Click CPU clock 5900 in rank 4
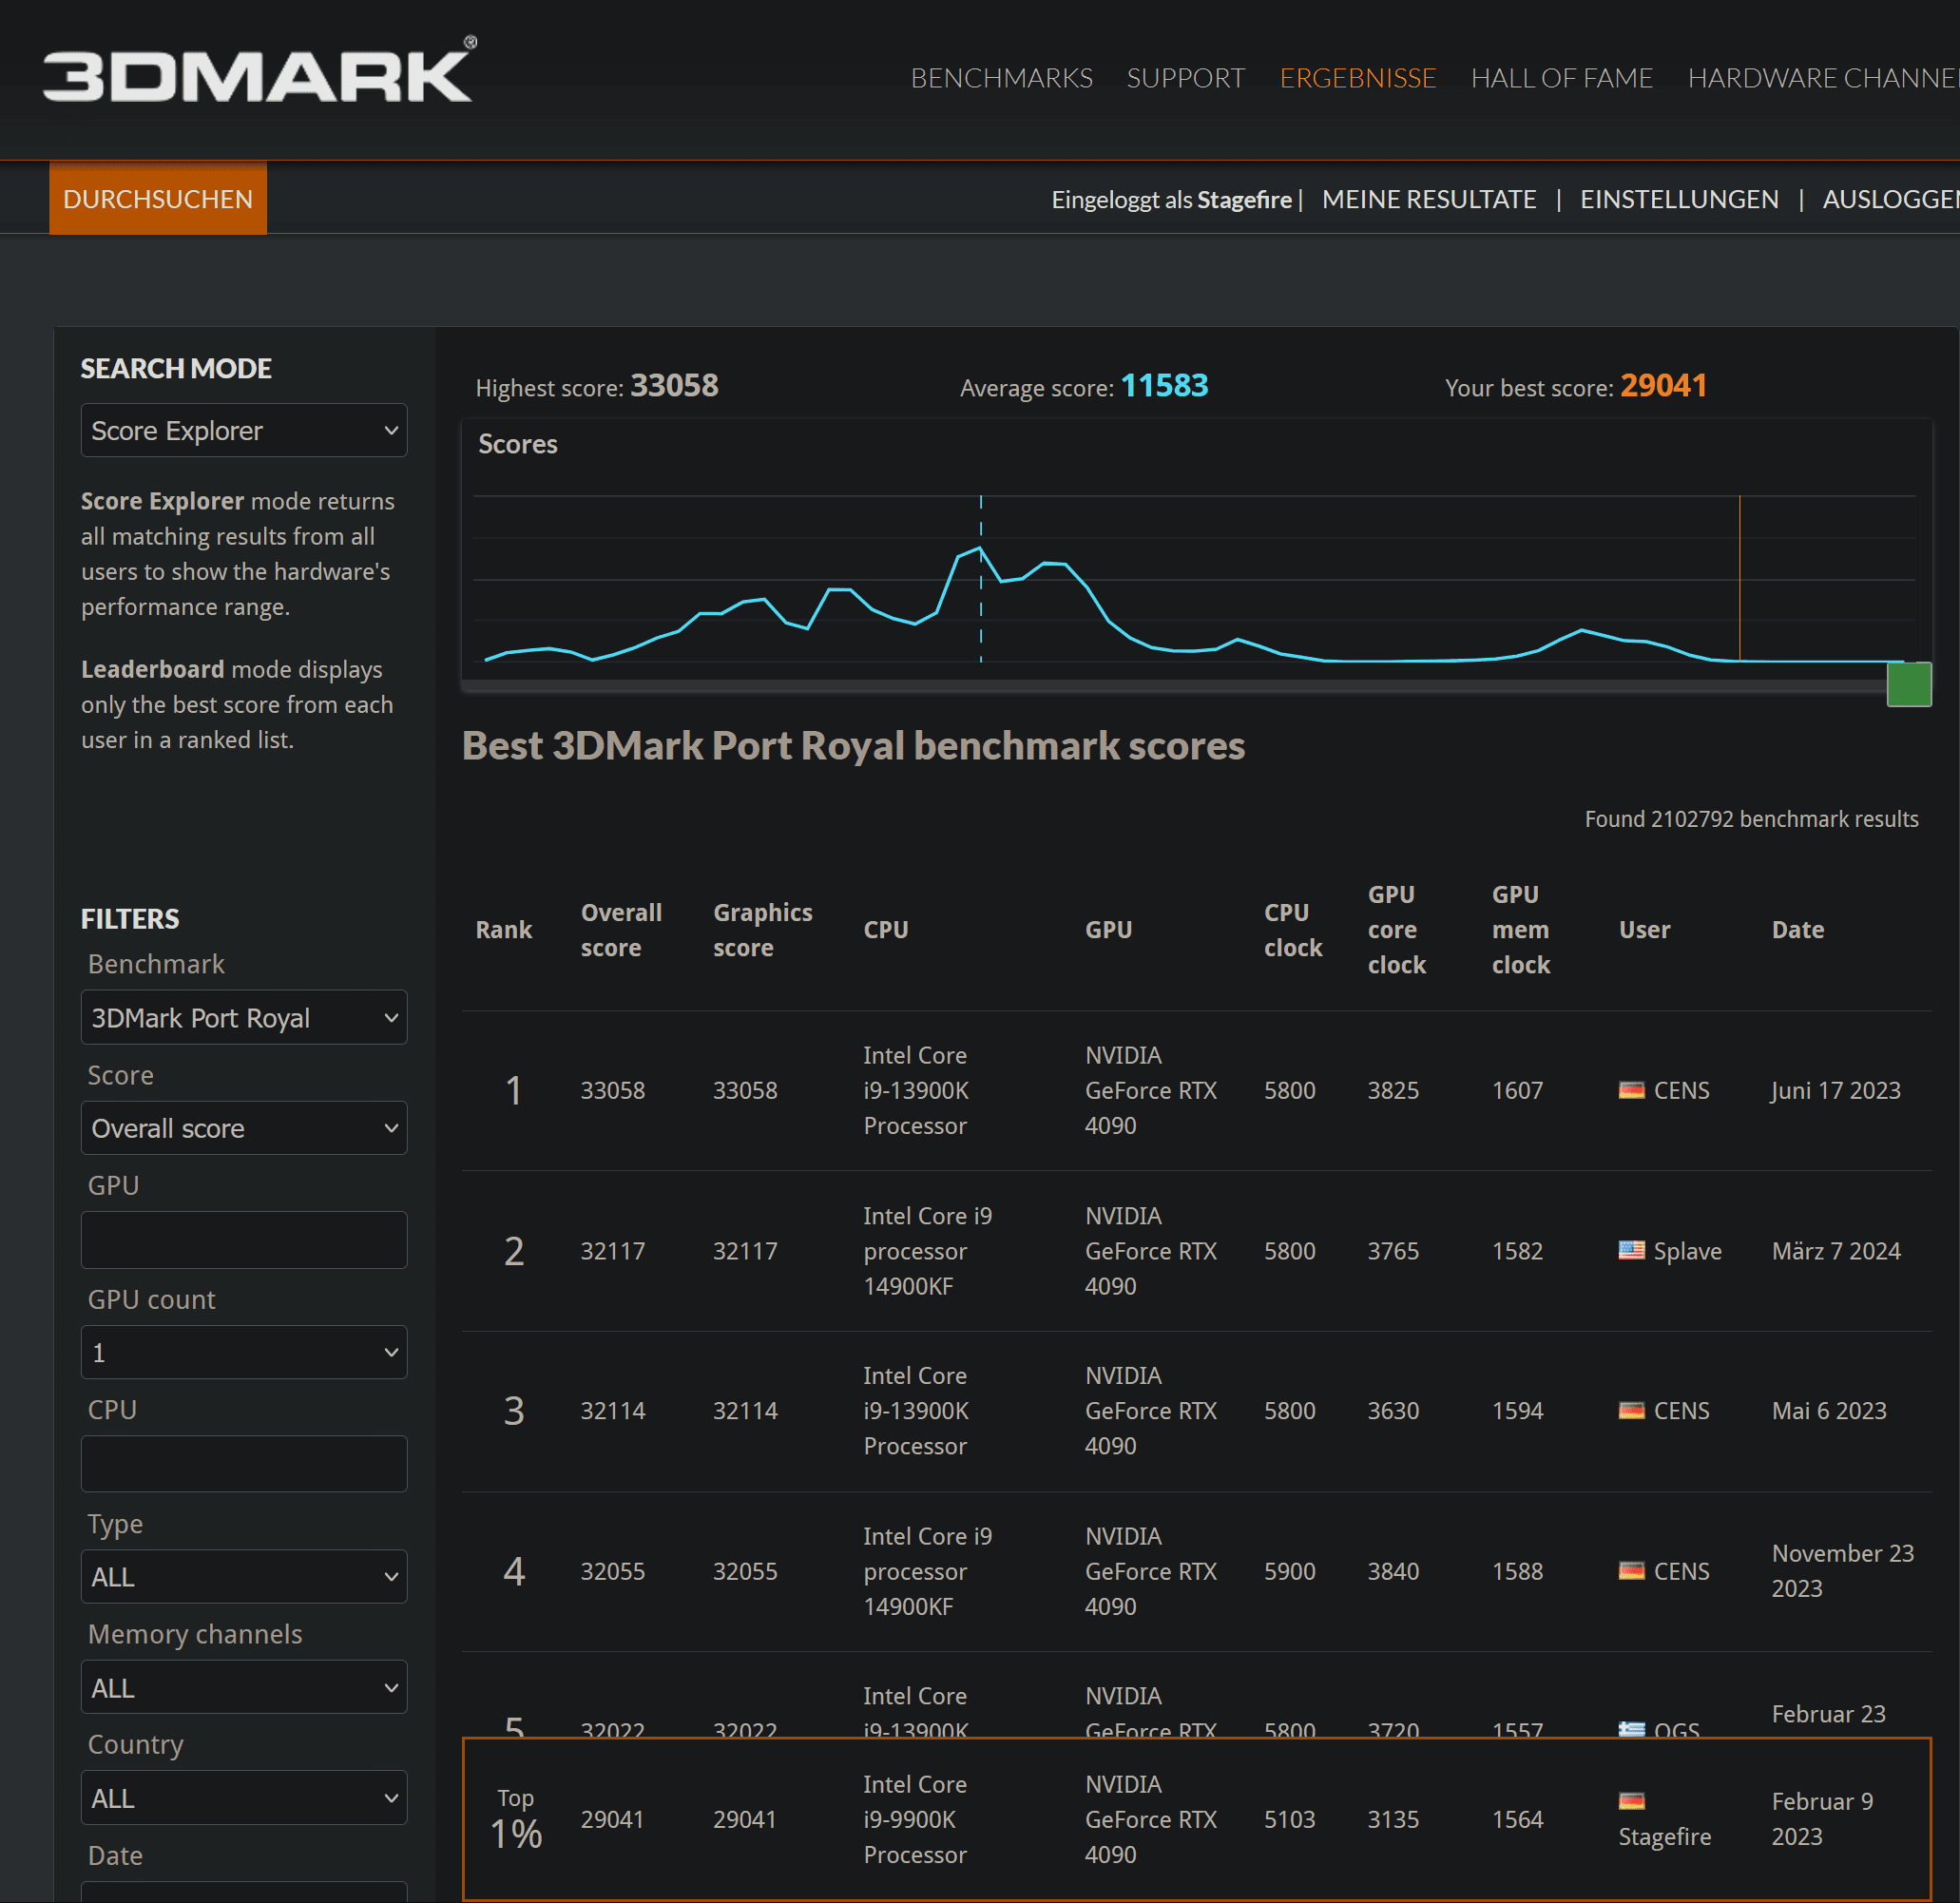Image resolution: width=1960 pixels, height=1903 pixels. tap(1288, 1571)
